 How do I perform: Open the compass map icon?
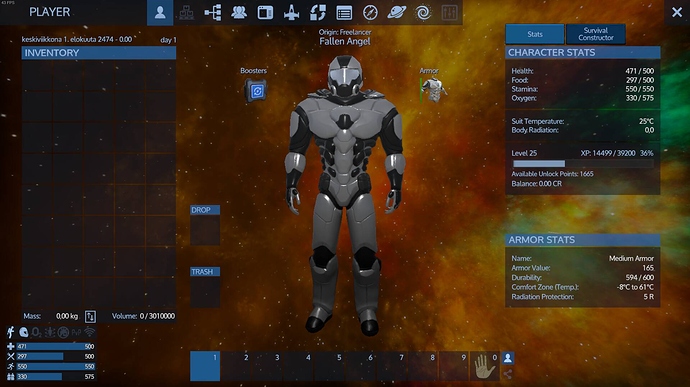click(x=370, y=13)
